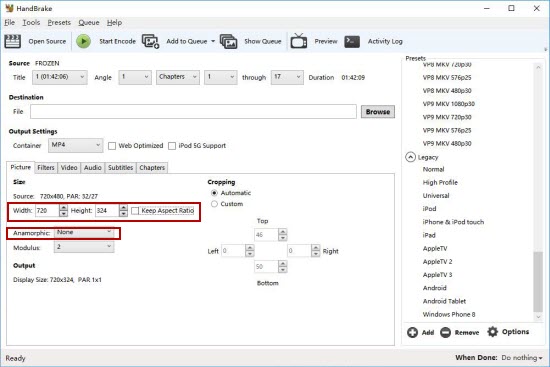Open the Tools menu
This screenshot has height=367, width=550.
pos(31,22)
